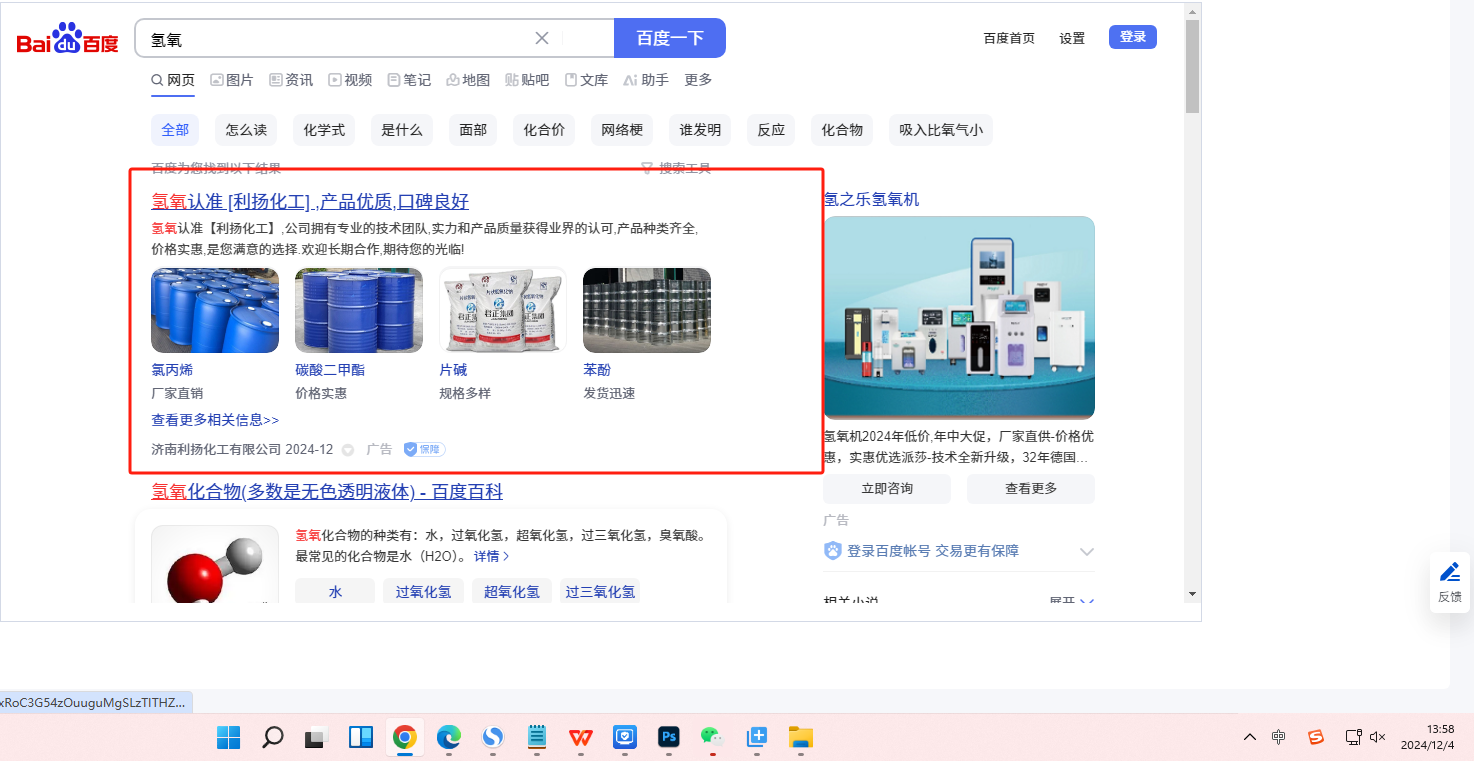Open the 碳酸二甲酯 product link
Viewport: 1474px width, 761px height.
(330, 370)
